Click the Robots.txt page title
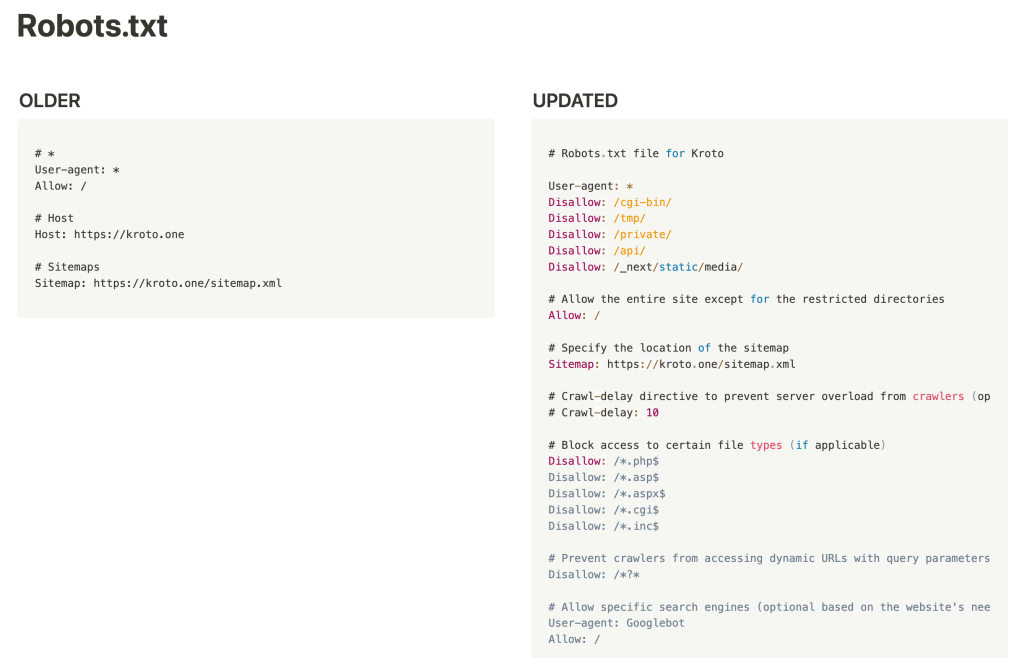This screenshot has width=1024, height=658. pyautogui.click(x=92, y=26)
